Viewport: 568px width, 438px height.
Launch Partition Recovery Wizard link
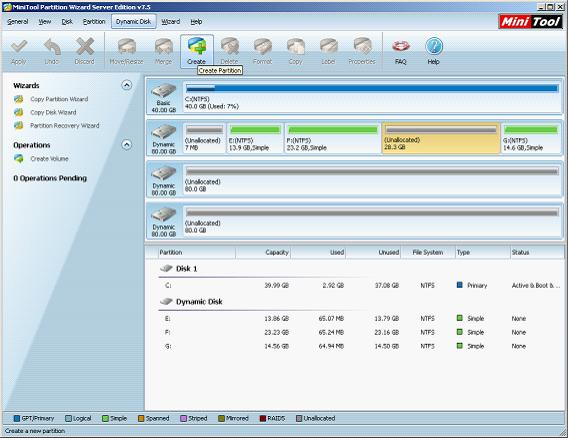(64, 126)
